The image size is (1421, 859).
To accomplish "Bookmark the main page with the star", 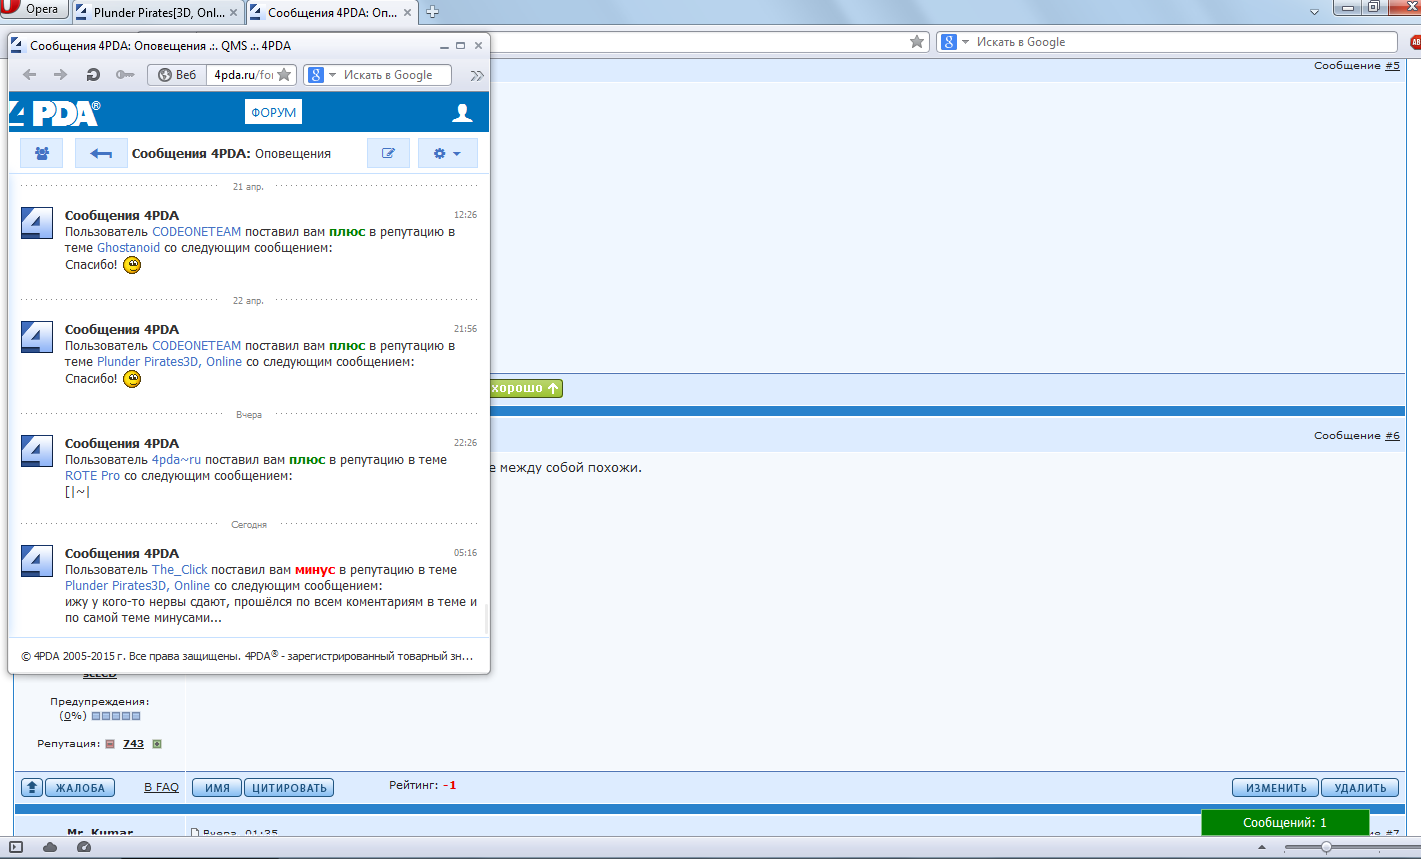I will (917, 42).
